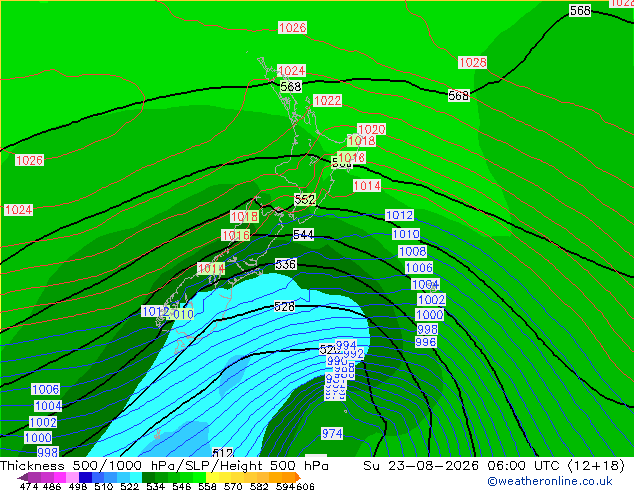This screenshot has width=634, height=490.
Task: Click the legend value 606
Action: pyautogui.click(x=305, y=486)
